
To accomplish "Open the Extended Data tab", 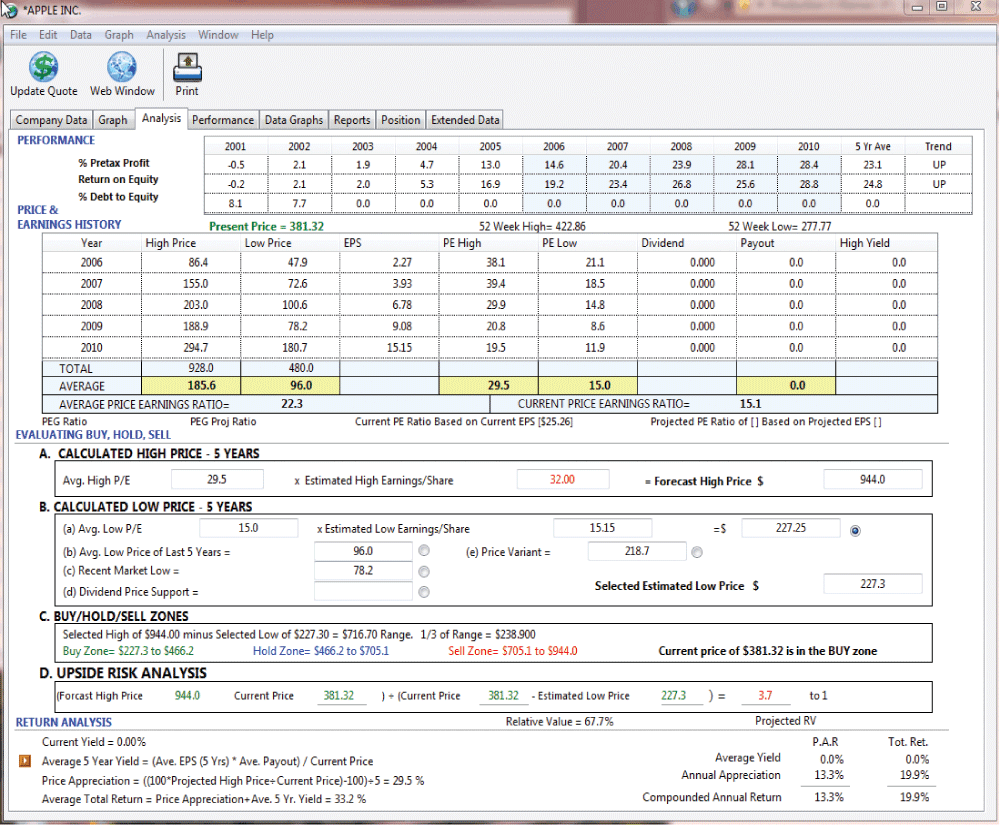I will click(465, 120).
